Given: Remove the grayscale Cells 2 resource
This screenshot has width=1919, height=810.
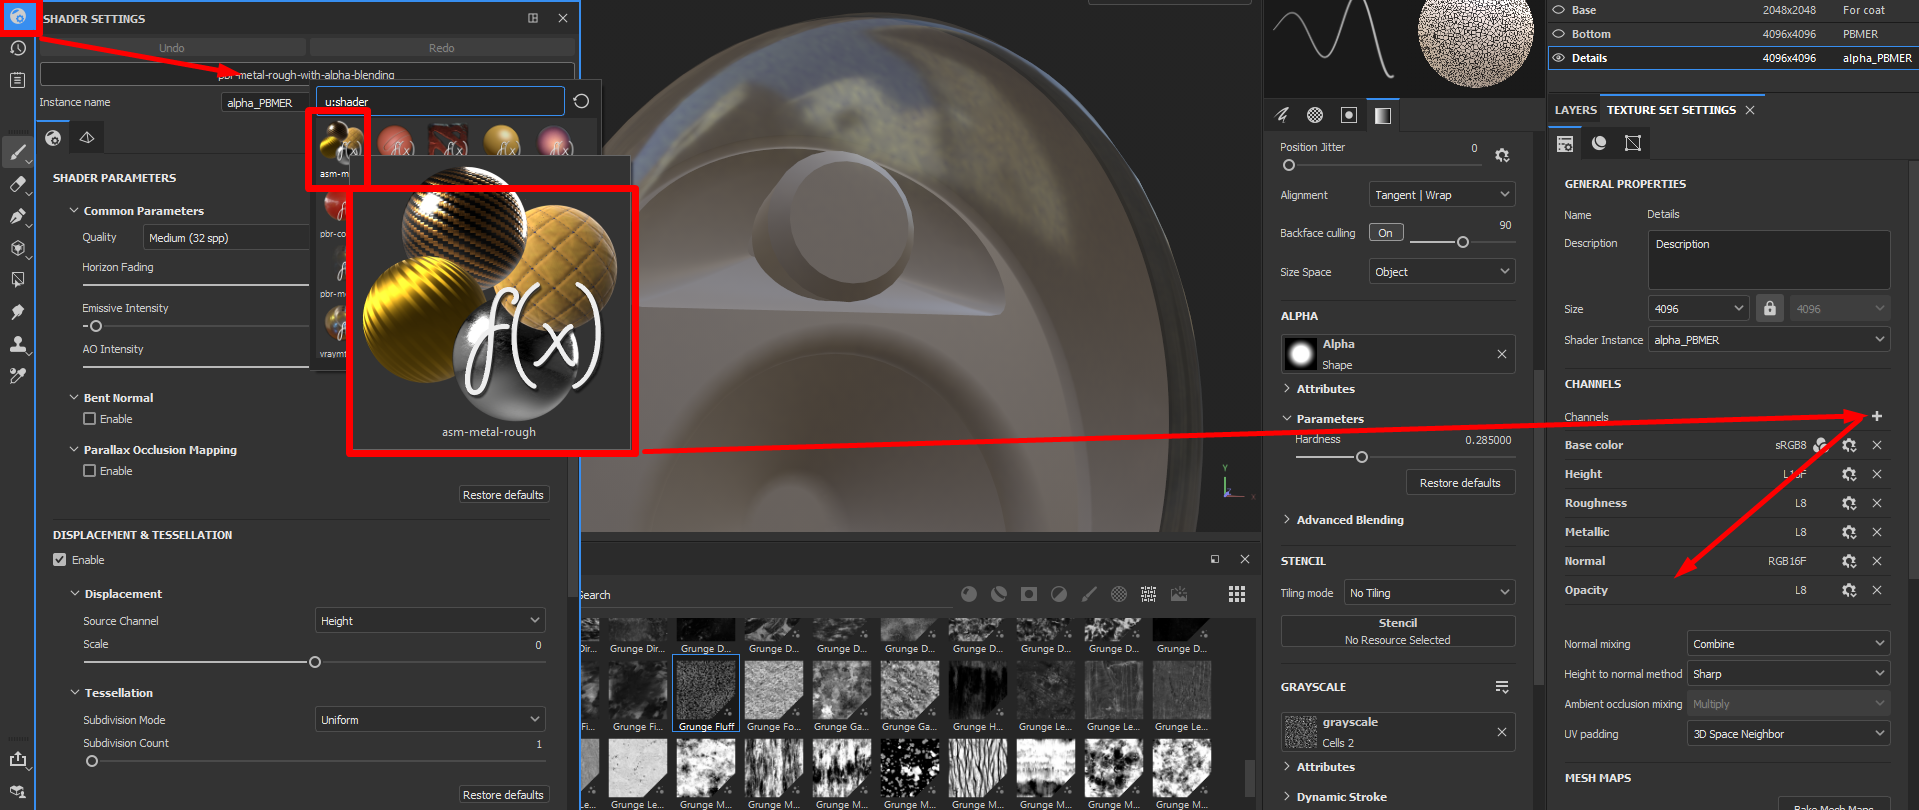Looking at the screenshot, I should click(x=1501, y=732).
